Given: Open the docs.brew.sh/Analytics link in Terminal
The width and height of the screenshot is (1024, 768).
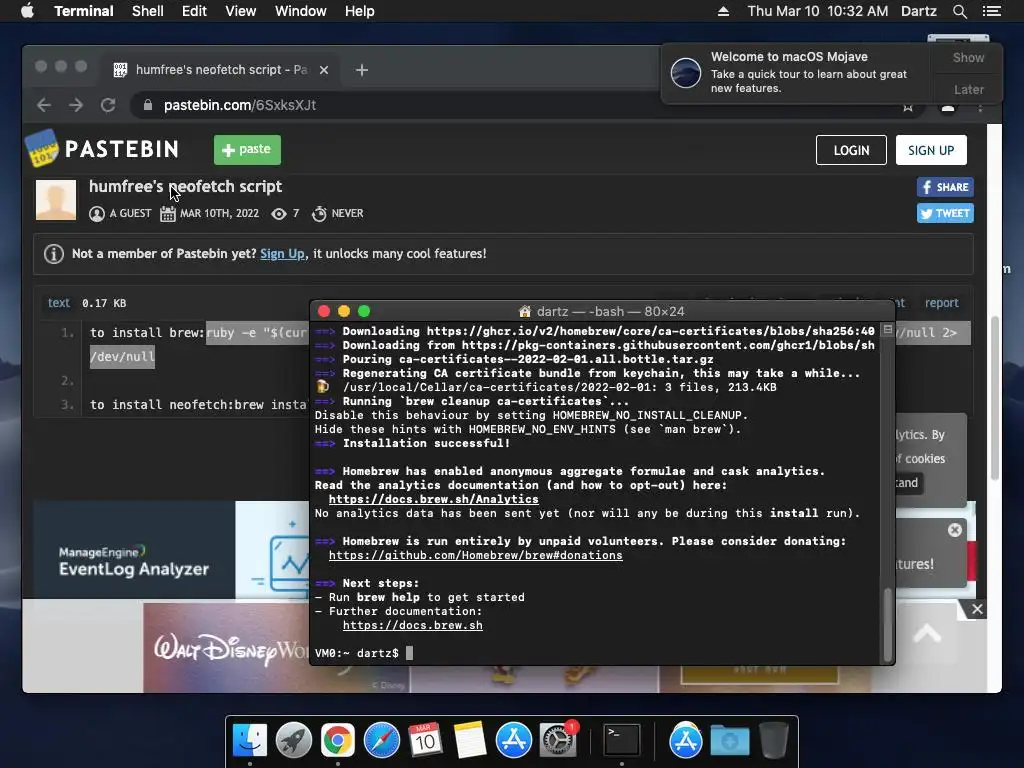Looking at the screenshot, I should (434, 499).
